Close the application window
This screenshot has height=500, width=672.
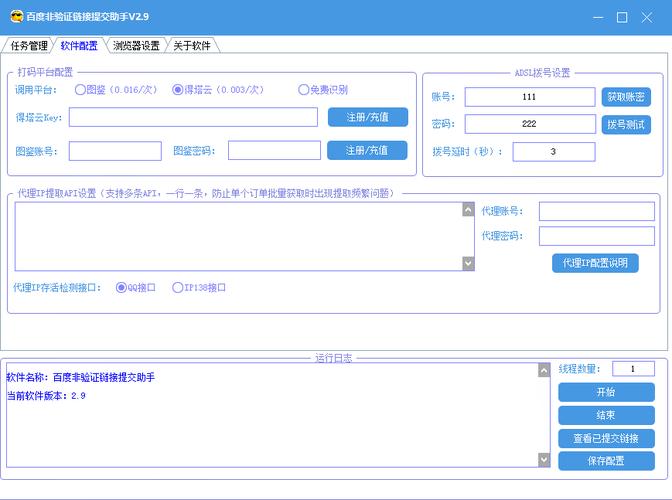click(647, 18)
